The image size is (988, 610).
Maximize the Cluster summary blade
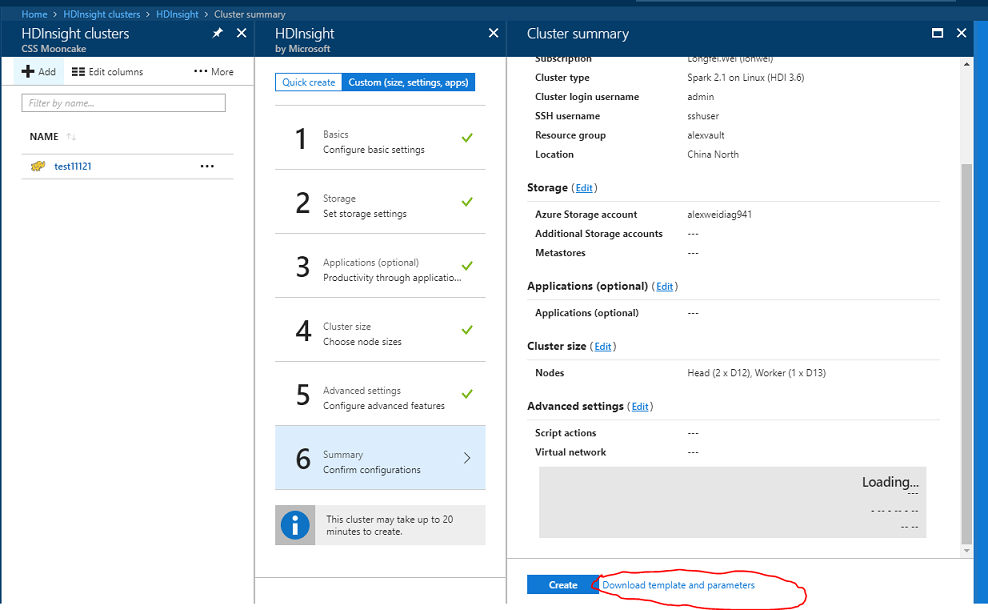pyautogui.click(x=937, y=33)
